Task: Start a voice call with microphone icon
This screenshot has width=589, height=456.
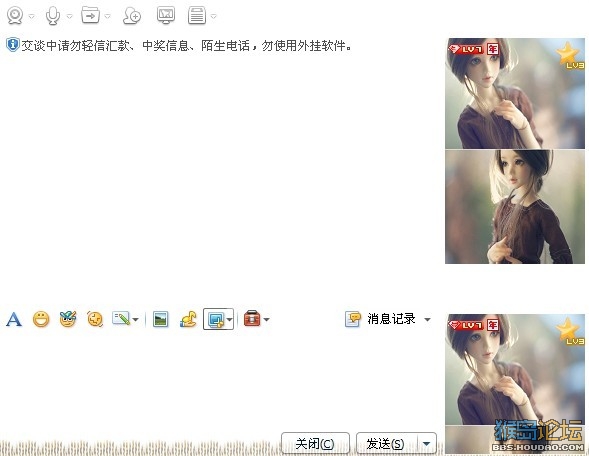Action: [53, 16]
